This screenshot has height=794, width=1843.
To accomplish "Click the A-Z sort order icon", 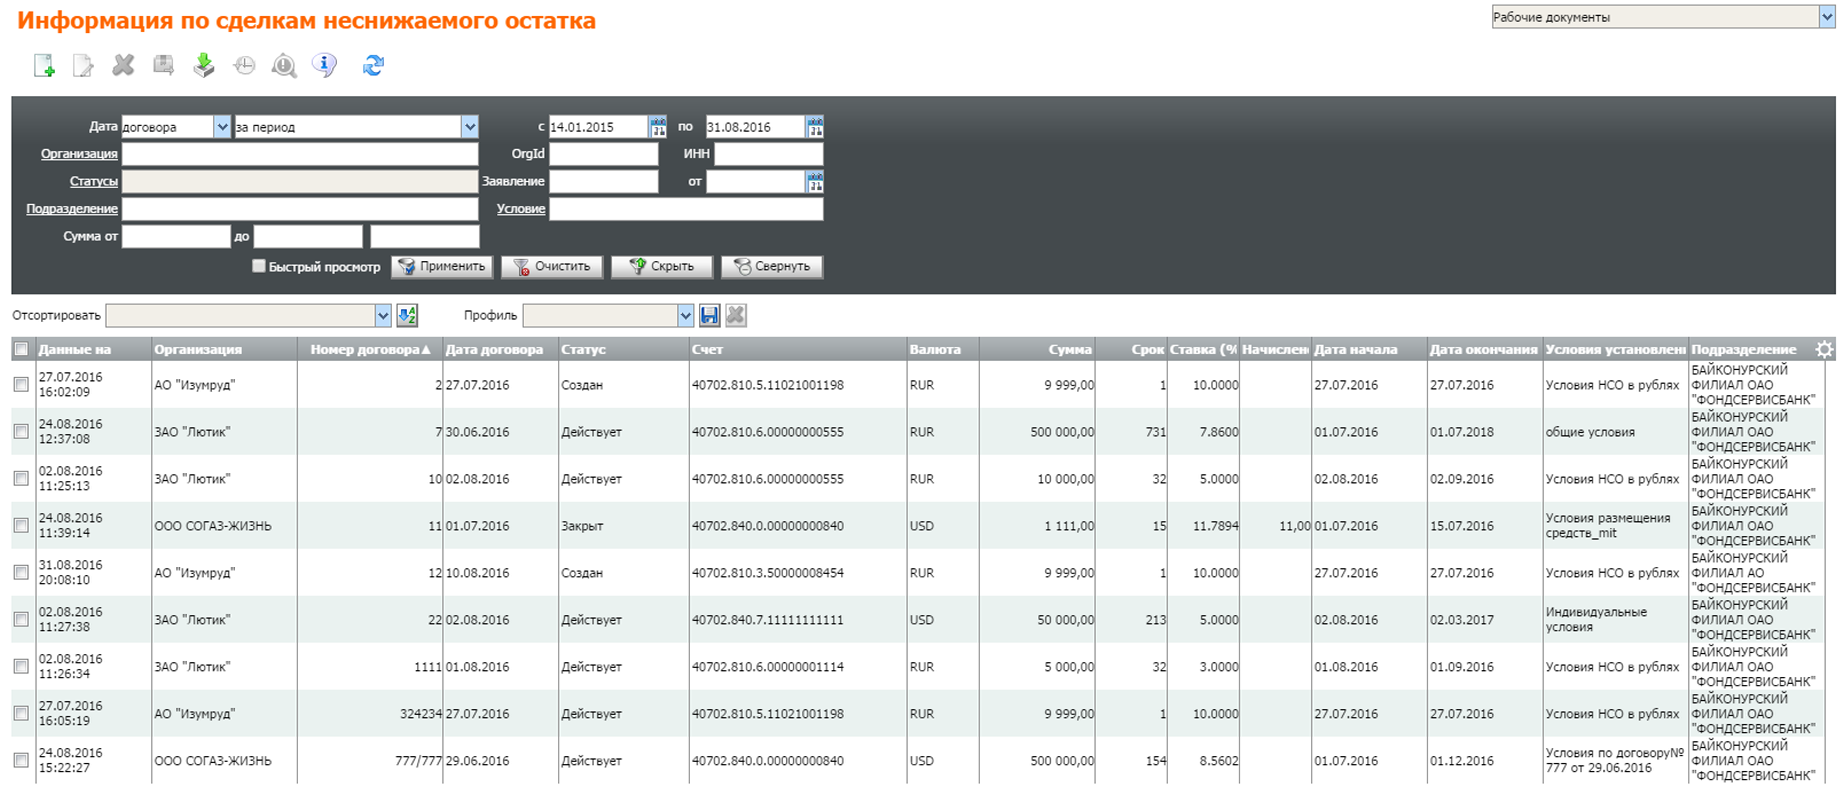I will point(407,316).
